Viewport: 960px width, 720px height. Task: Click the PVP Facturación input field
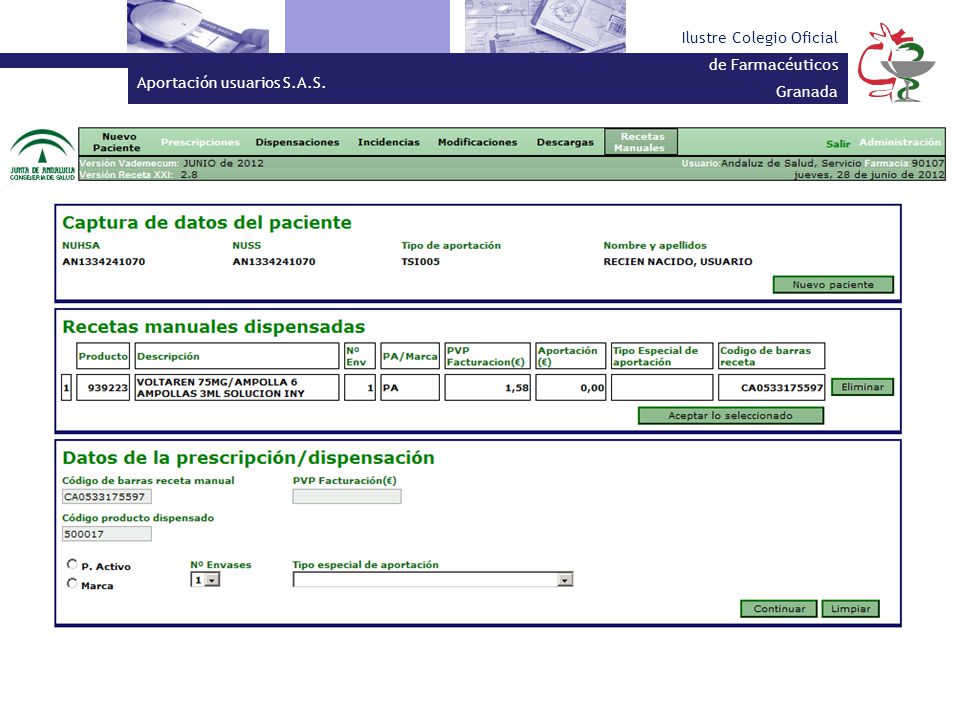(347, 497)
